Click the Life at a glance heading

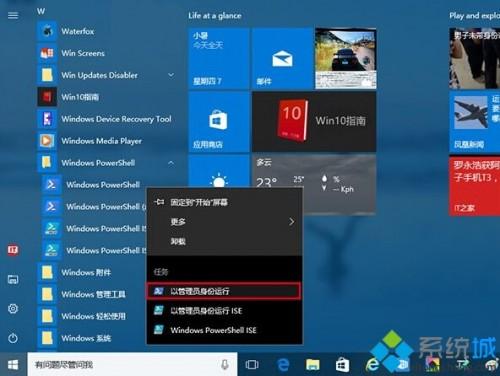[x=215, y=16]
